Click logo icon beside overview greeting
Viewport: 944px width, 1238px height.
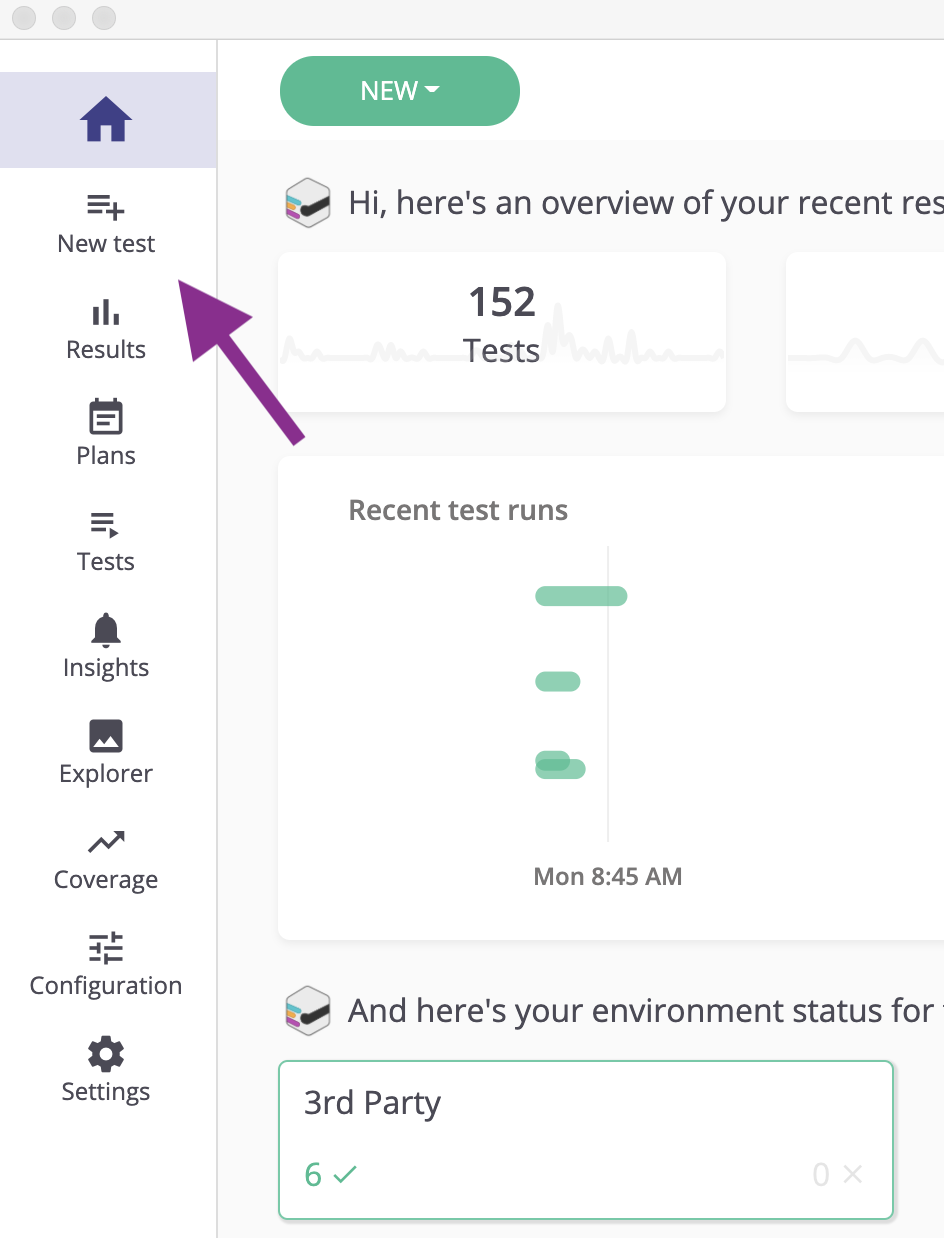pos(308,203)
